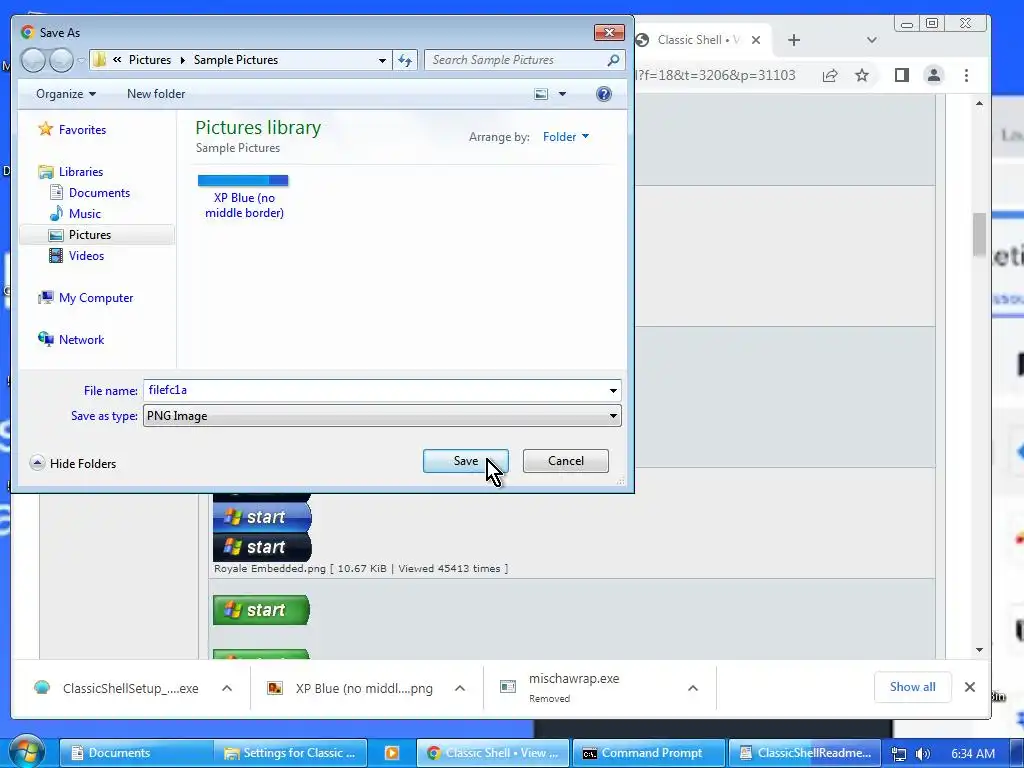Toggle Chrome side panel icon
The height and width of the screenshot is (768, 1024).
(x=901, y=75)
